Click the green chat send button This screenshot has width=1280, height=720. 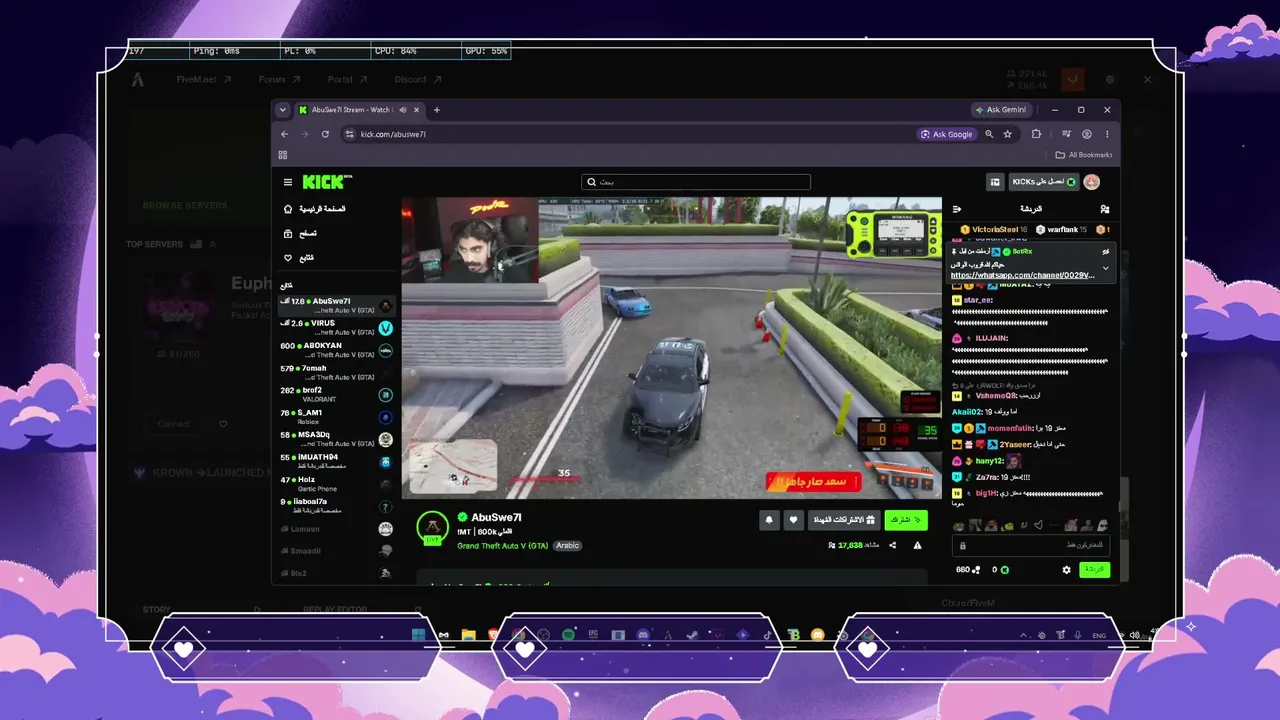click(x=1095, y=570)
